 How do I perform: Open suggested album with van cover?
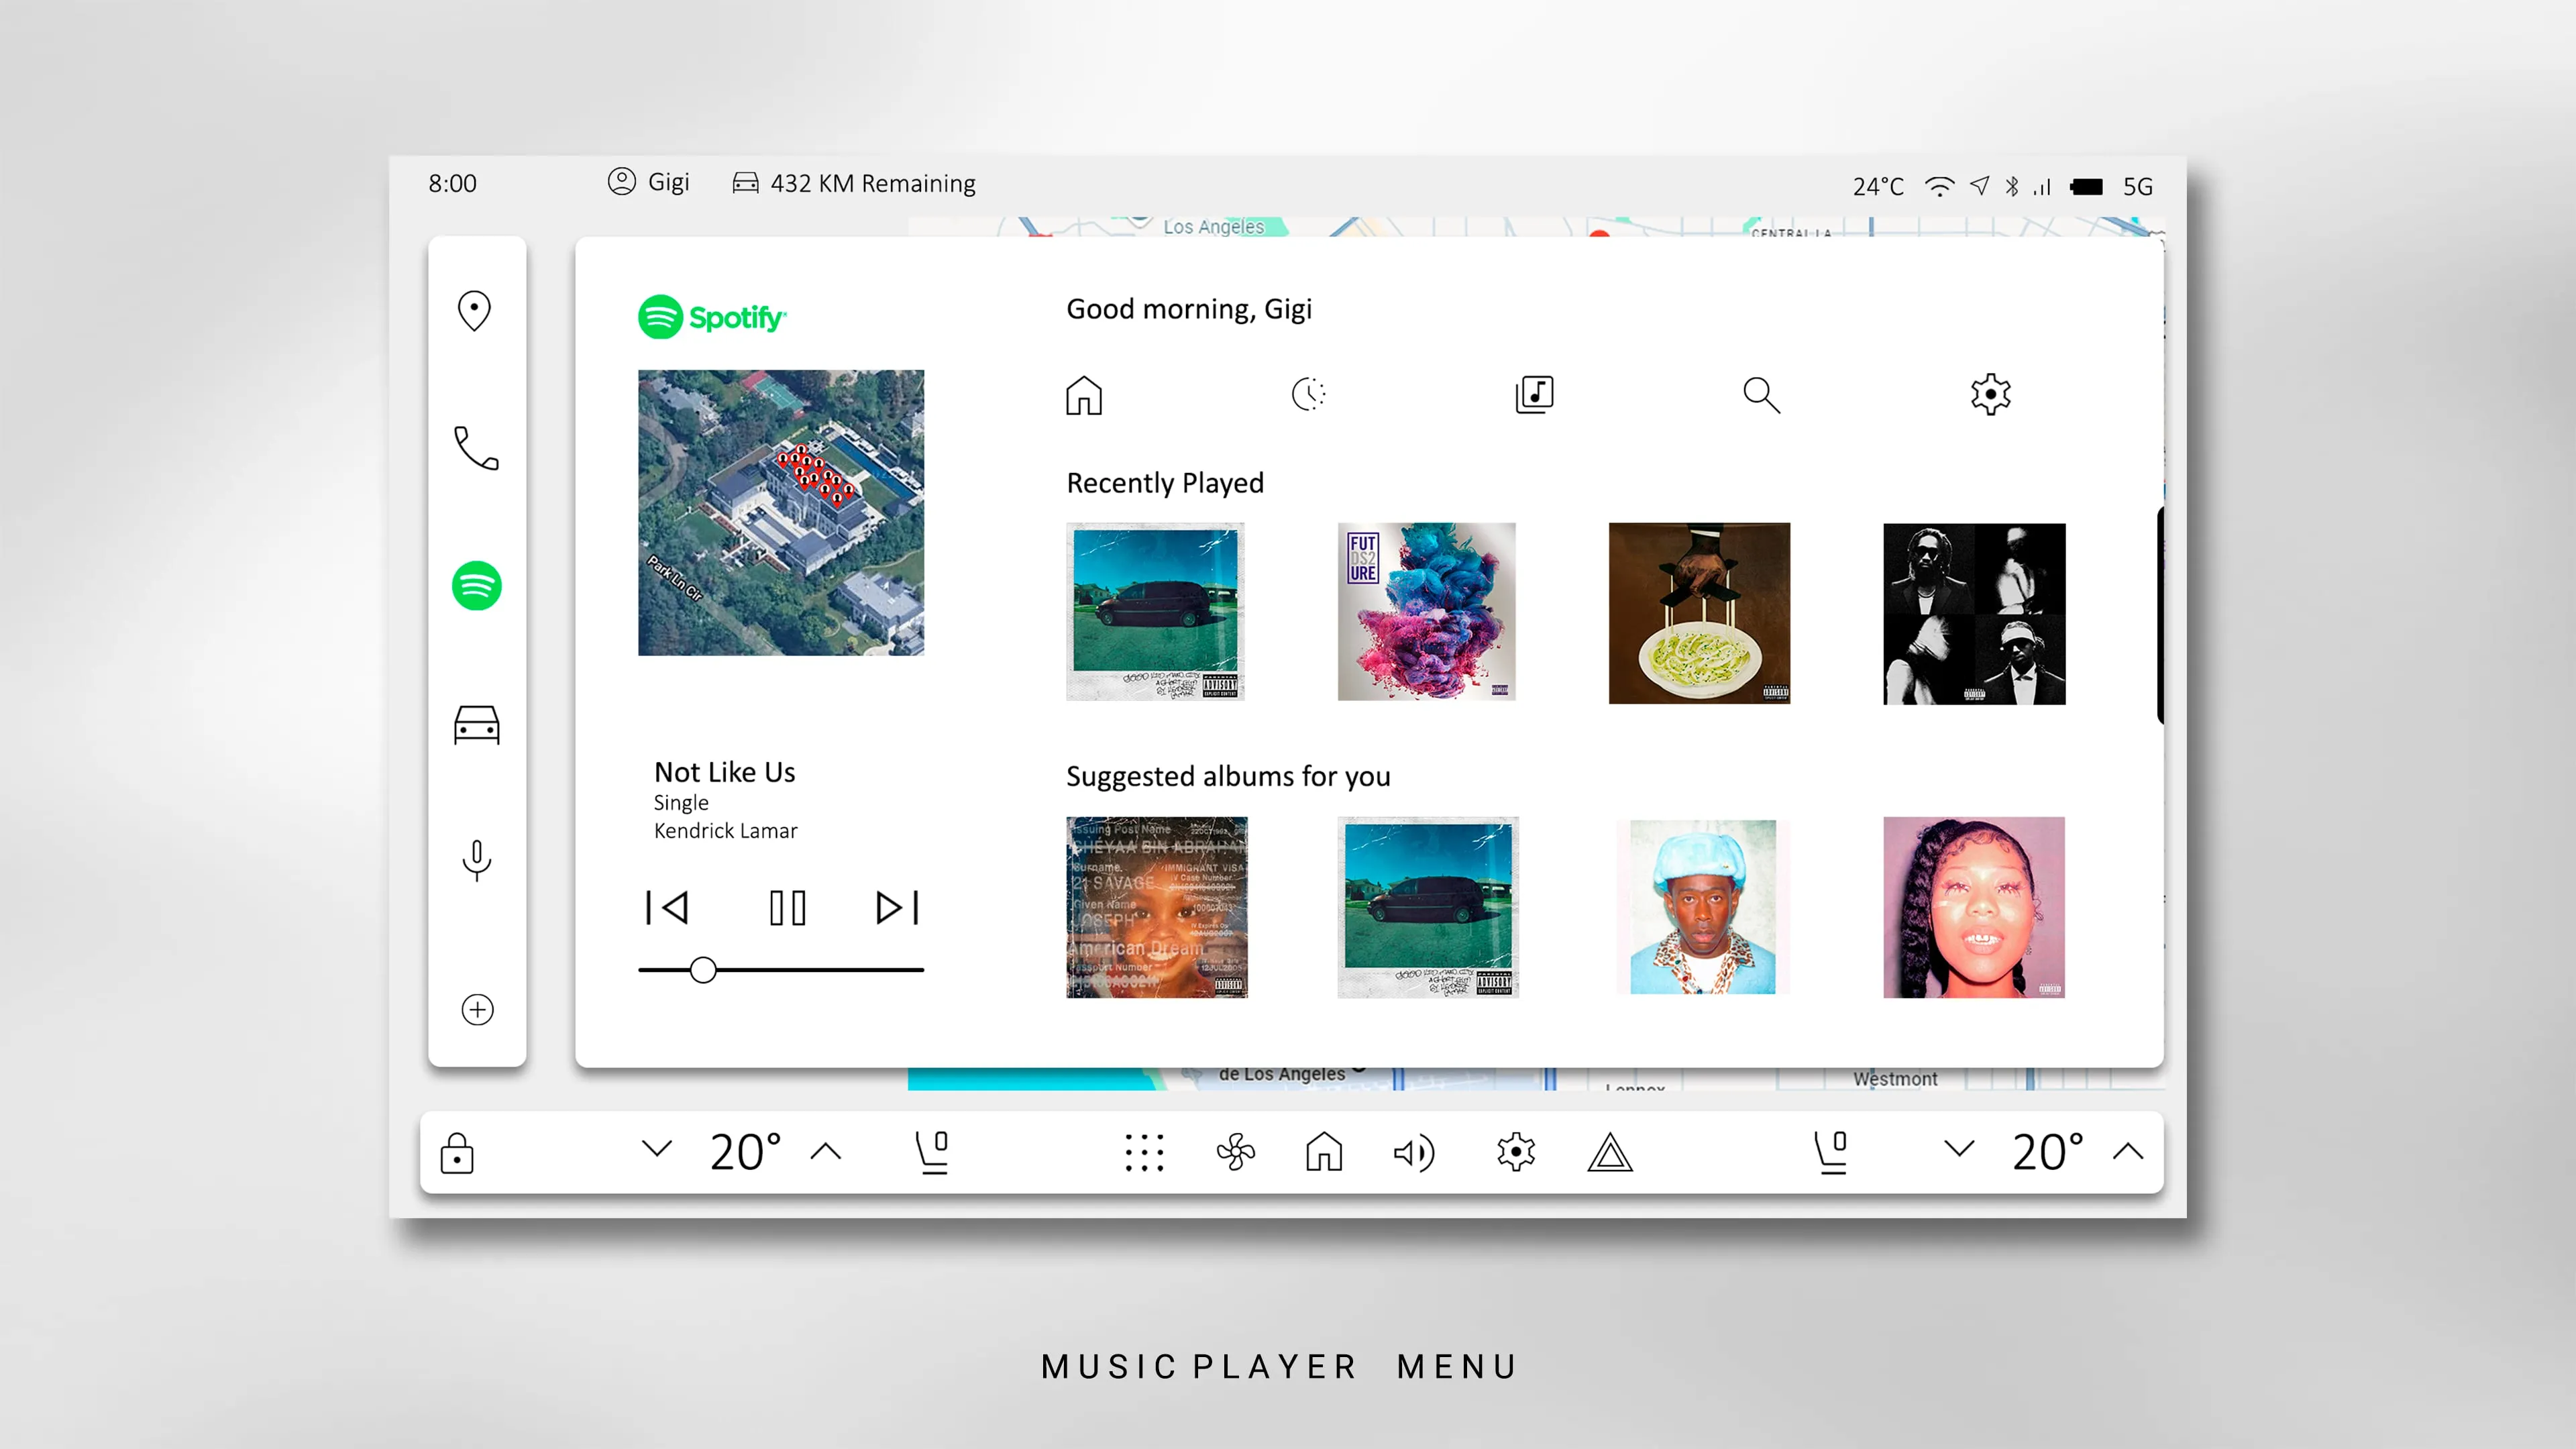coord(1428,907)
